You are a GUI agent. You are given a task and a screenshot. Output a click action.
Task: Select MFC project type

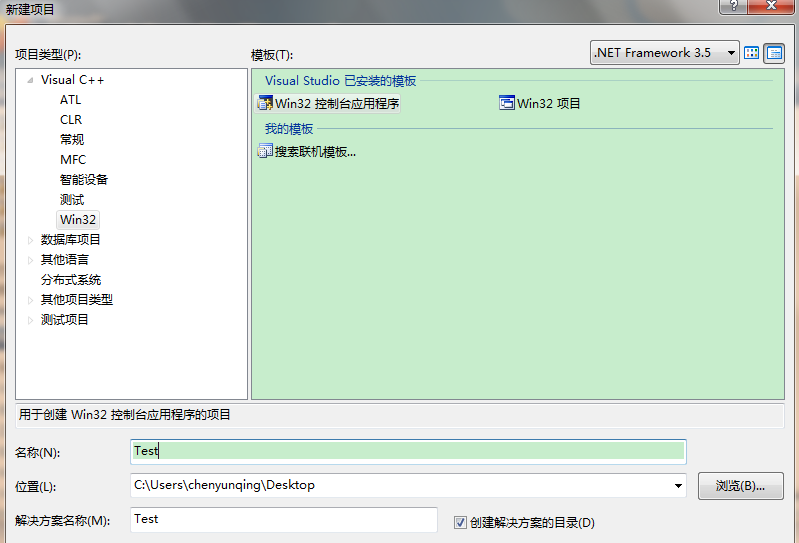pyautogui.click(x=73, y=159)
